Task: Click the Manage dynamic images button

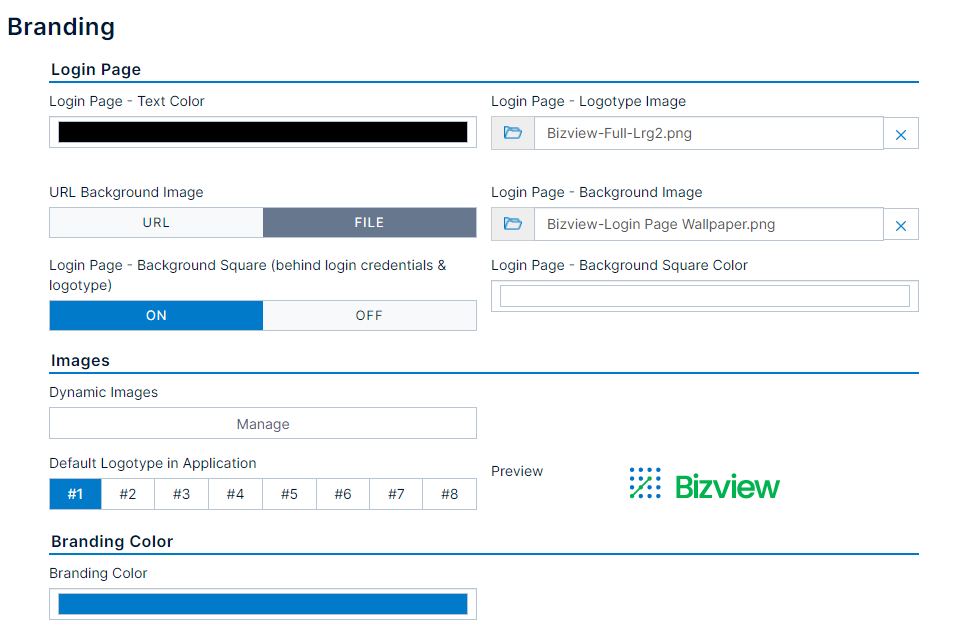Action: [263, 424]
